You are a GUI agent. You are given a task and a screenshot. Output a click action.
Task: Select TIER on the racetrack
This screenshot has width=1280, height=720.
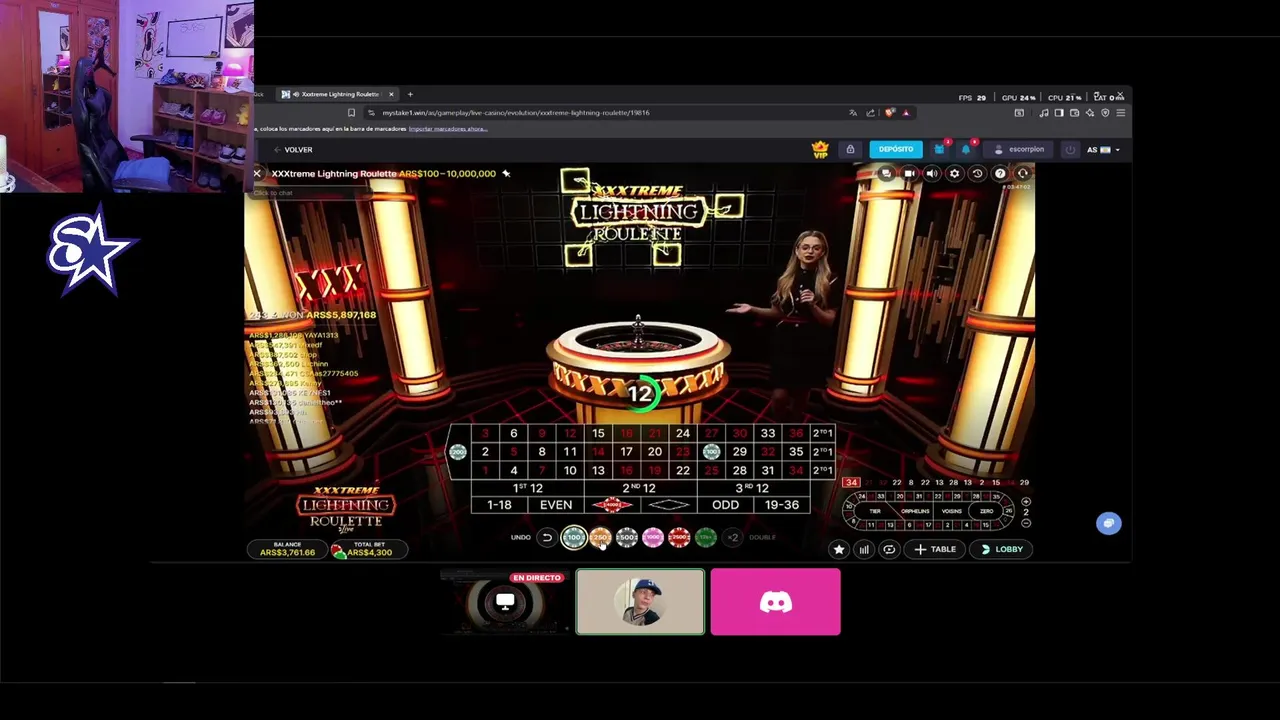click(x=875, y=511)
